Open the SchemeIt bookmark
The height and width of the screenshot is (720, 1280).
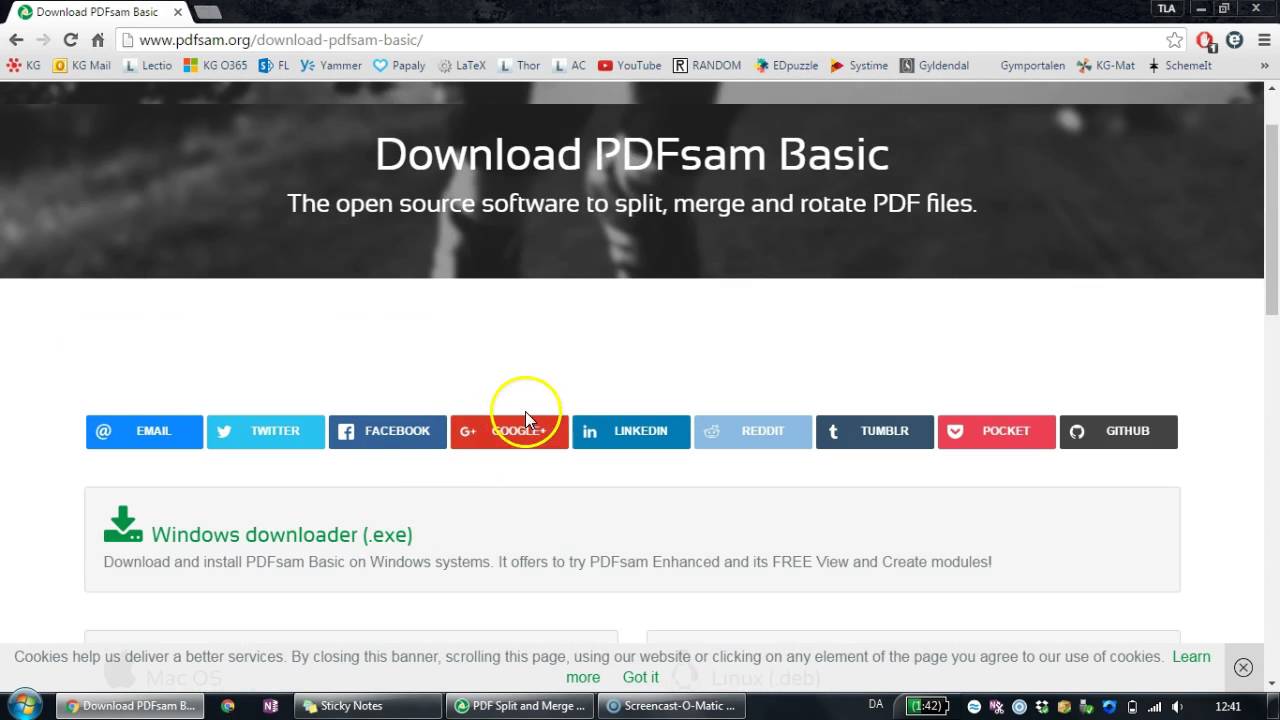(1180, 65)
